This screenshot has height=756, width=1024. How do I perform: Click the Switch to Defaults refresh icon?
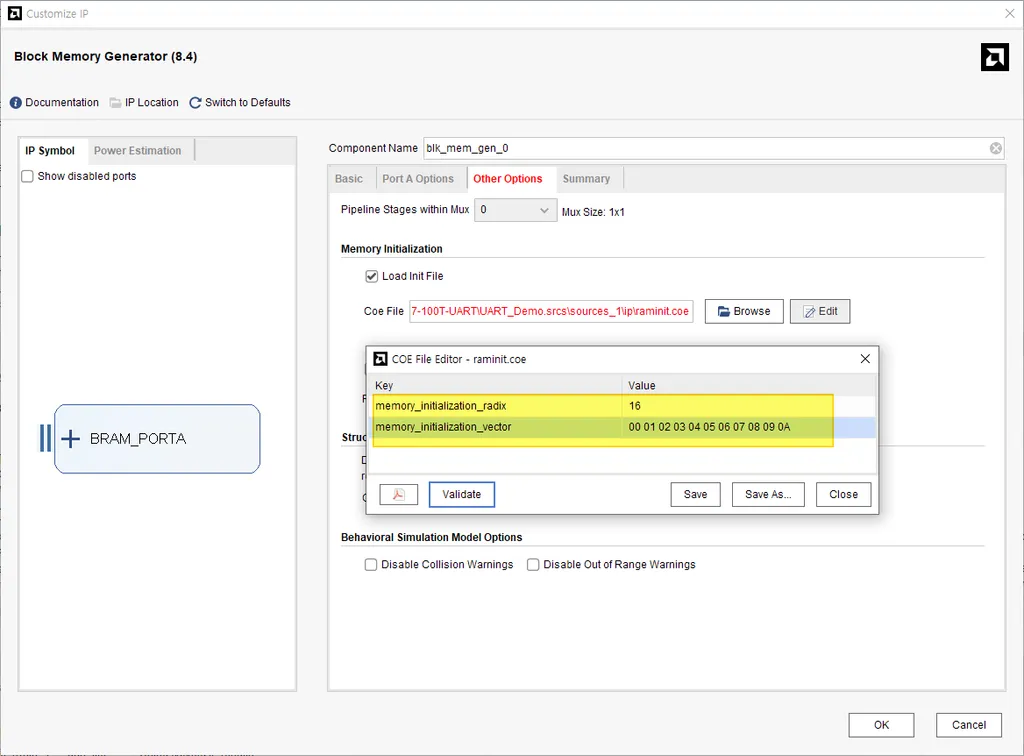point(195,102)
